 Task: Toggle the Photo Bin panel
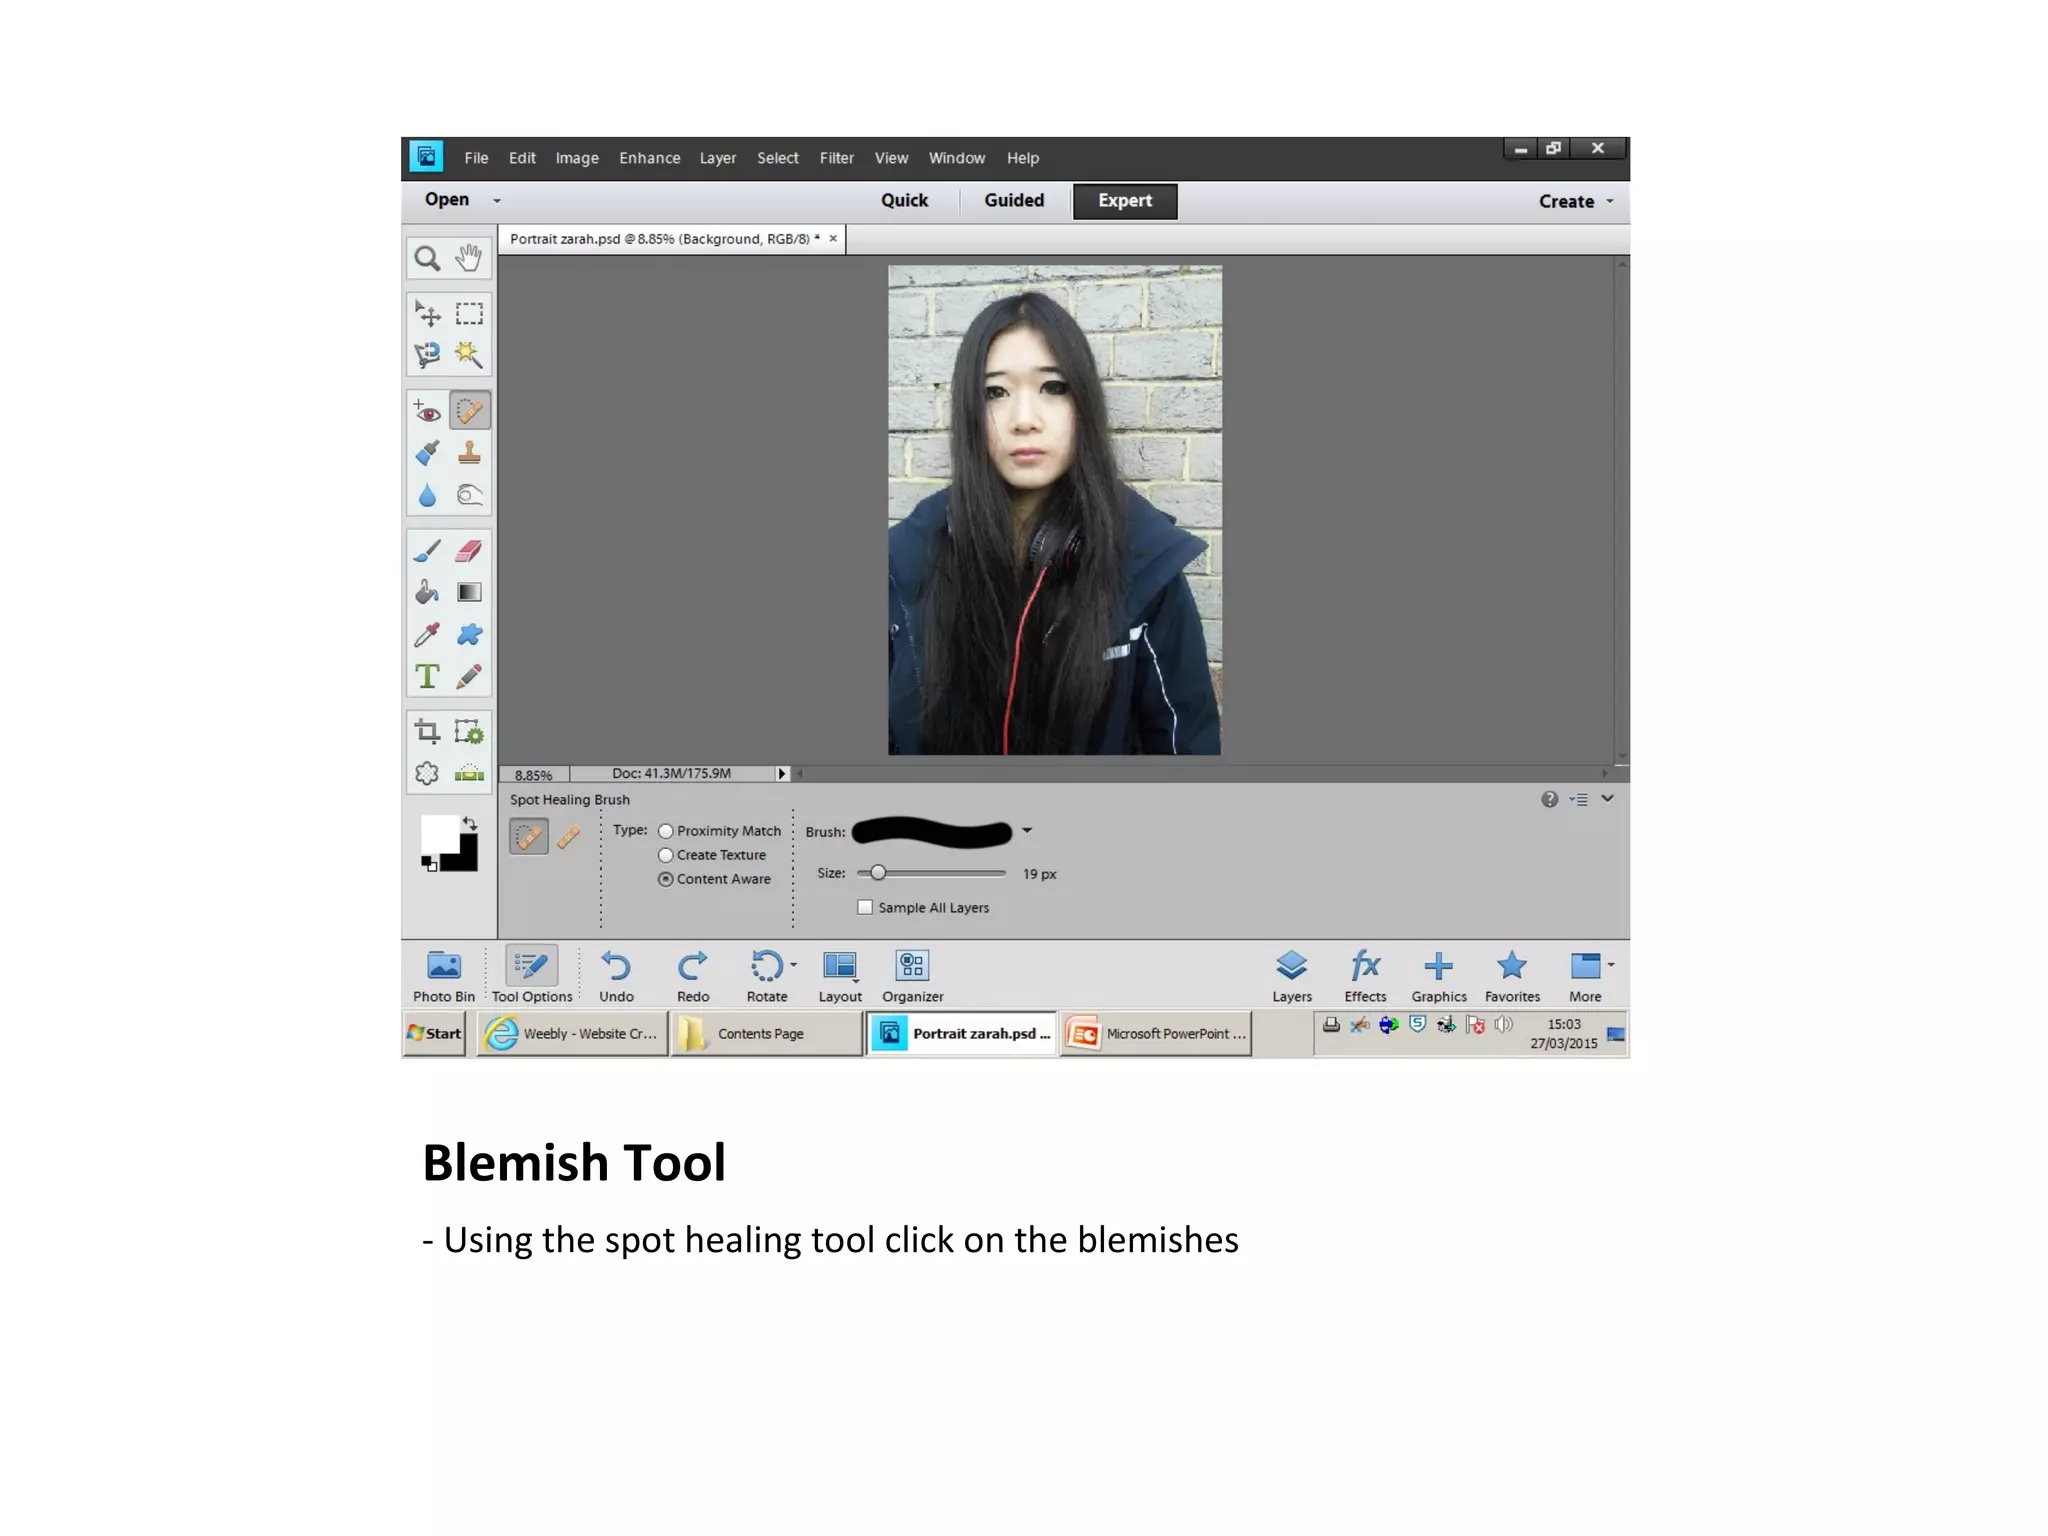[x=444, y=976]
